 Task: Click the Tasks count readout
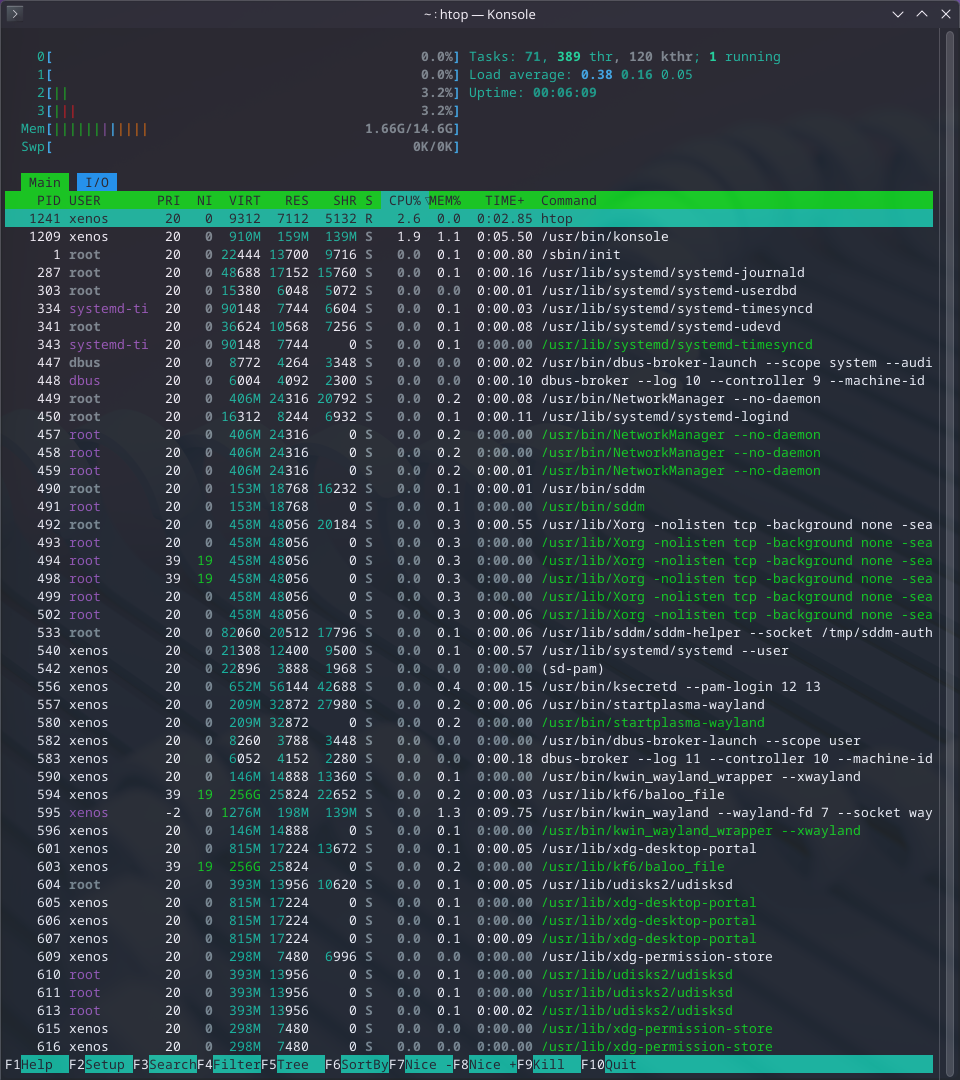point(625,56)
